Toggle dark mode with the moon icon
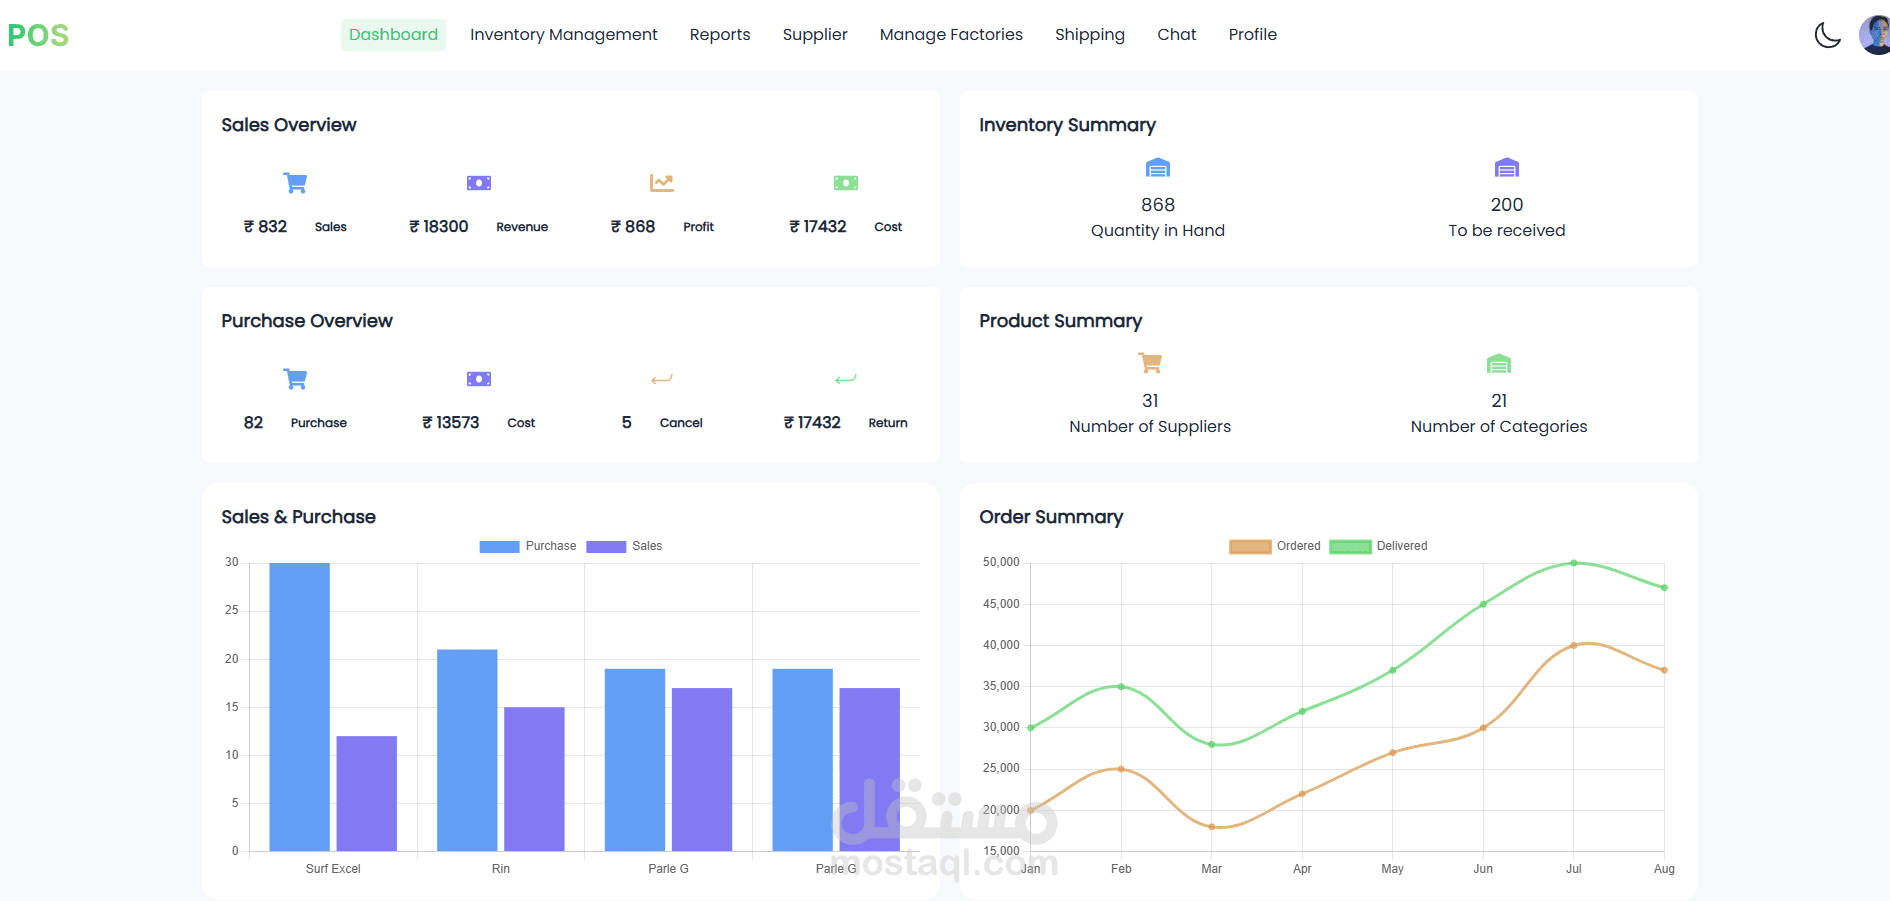 [1827, 35]
